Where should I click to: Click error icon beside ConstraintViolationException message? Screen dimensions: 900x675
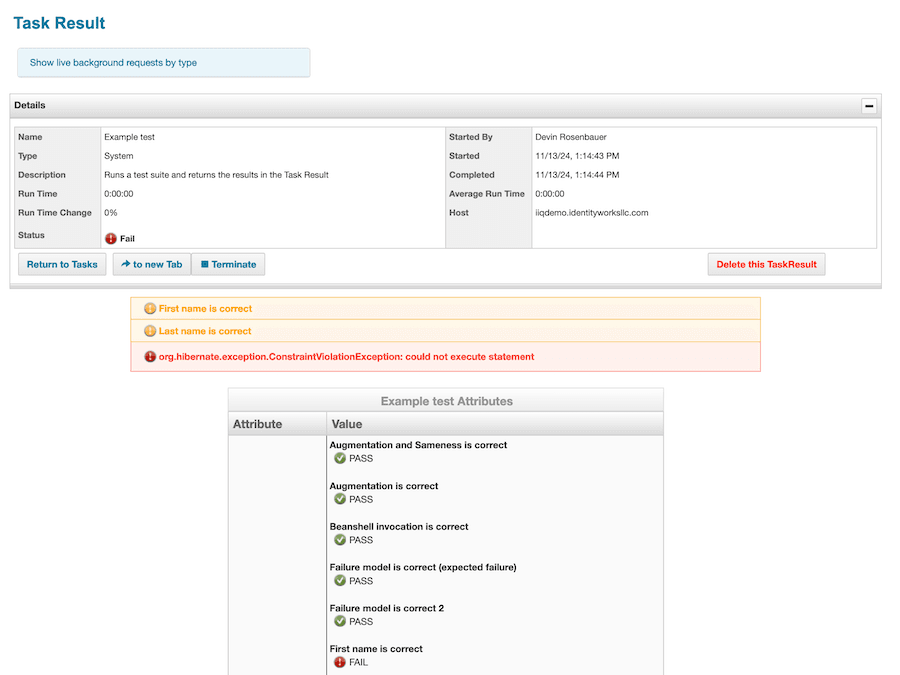[150, 356]
